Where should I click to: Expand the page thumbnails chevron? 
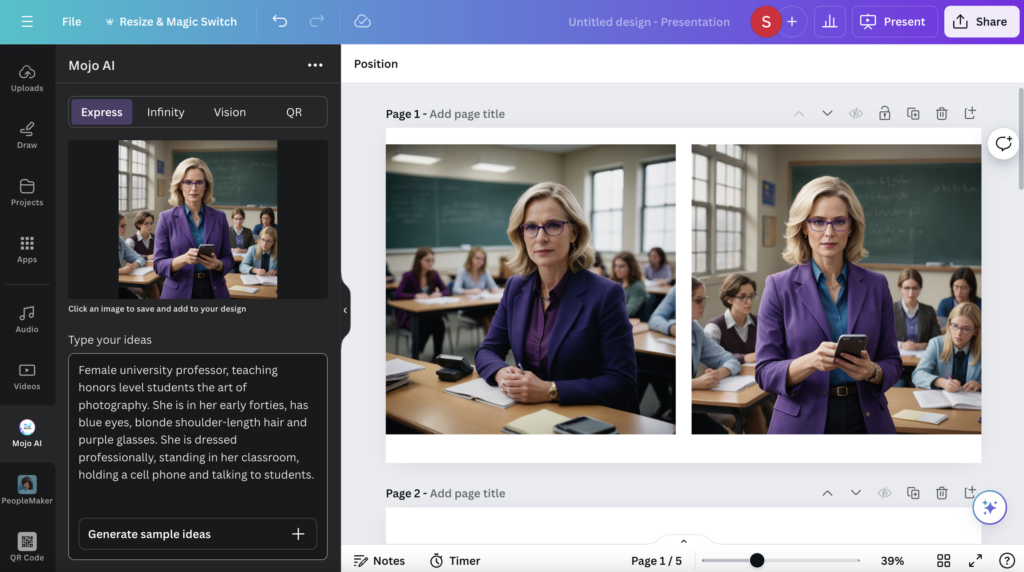683,541
